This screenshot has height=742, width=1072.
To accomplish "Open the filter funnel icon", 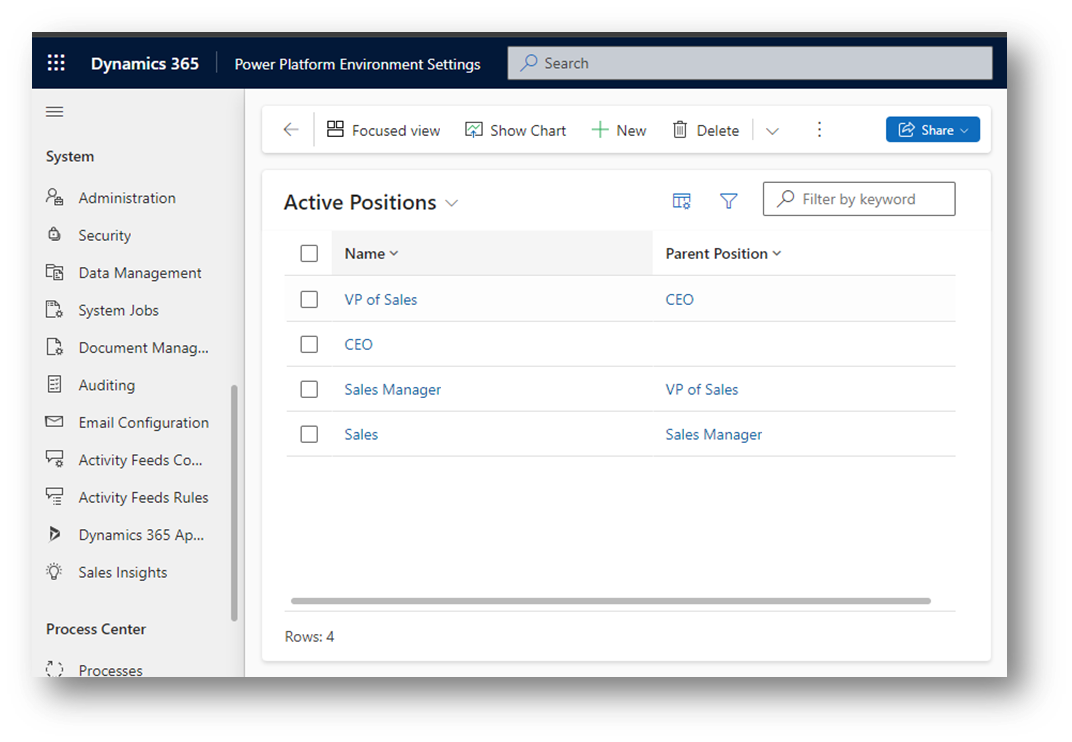I will (729, 201).
